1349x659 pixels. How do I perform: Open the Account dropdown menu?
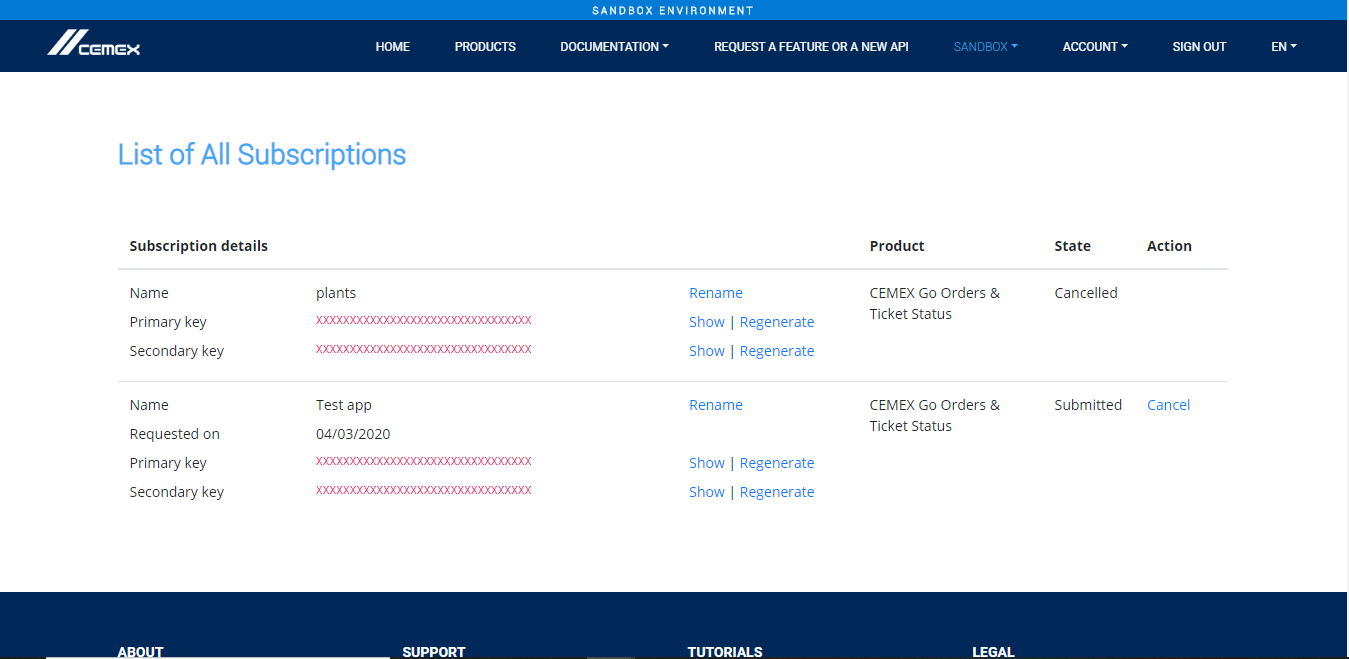1094,47
